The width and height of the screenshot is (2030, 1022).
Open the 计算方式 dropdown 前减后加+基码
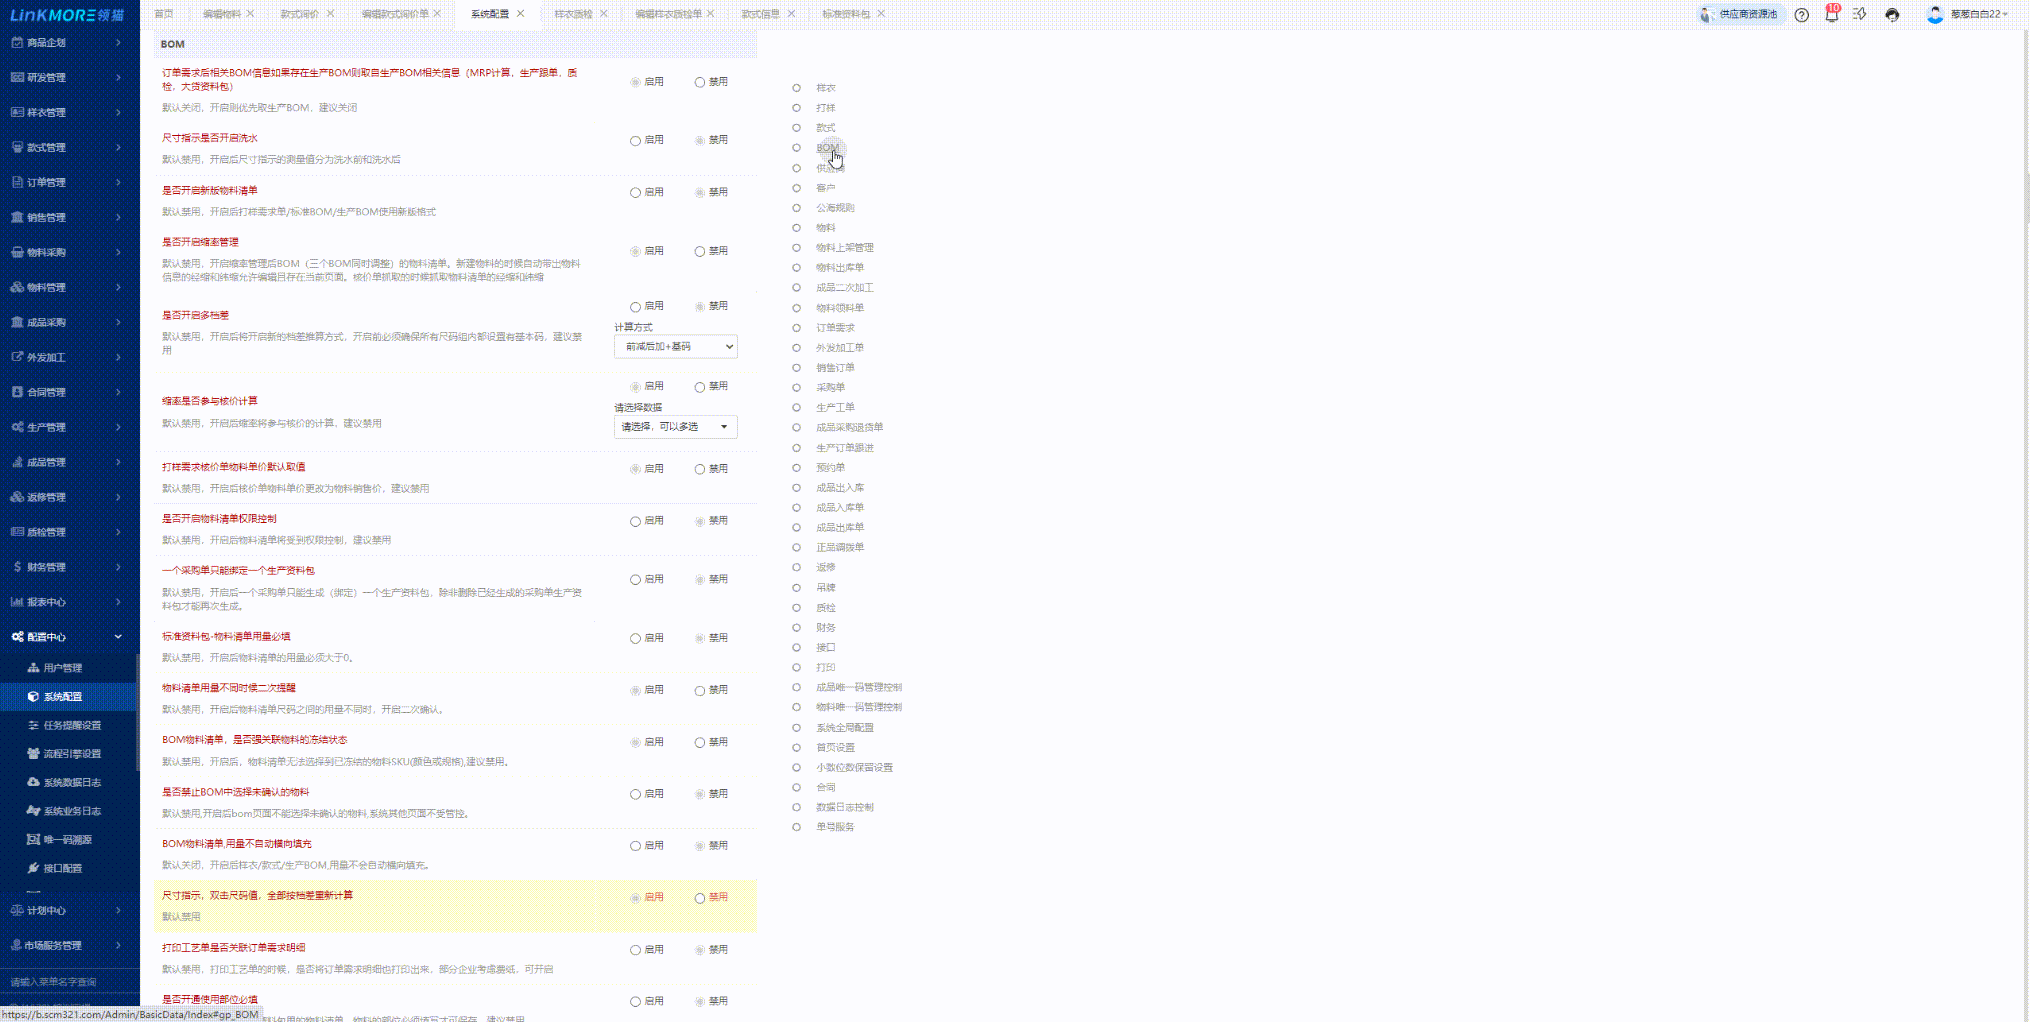point(676,347)
